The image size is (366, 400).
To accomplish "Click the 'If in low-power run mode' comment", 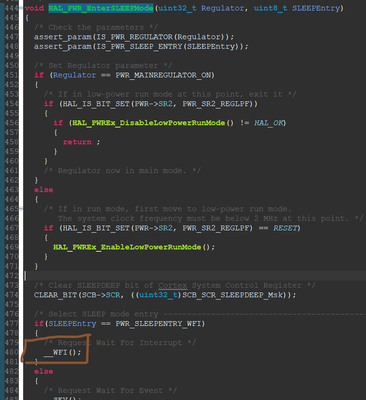I will click(x=170, y=94).
